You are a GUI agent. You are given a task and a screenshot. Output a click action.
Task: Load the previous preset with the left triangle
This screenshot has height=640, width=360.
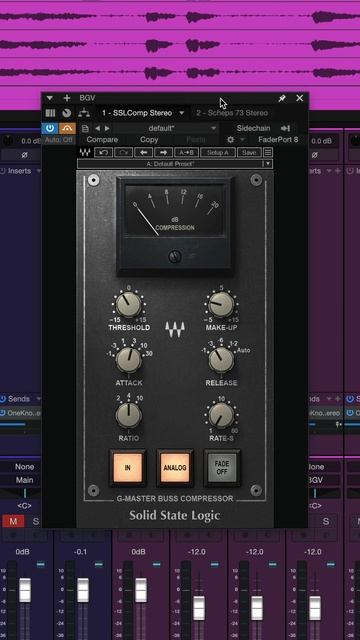click(97, 129)
